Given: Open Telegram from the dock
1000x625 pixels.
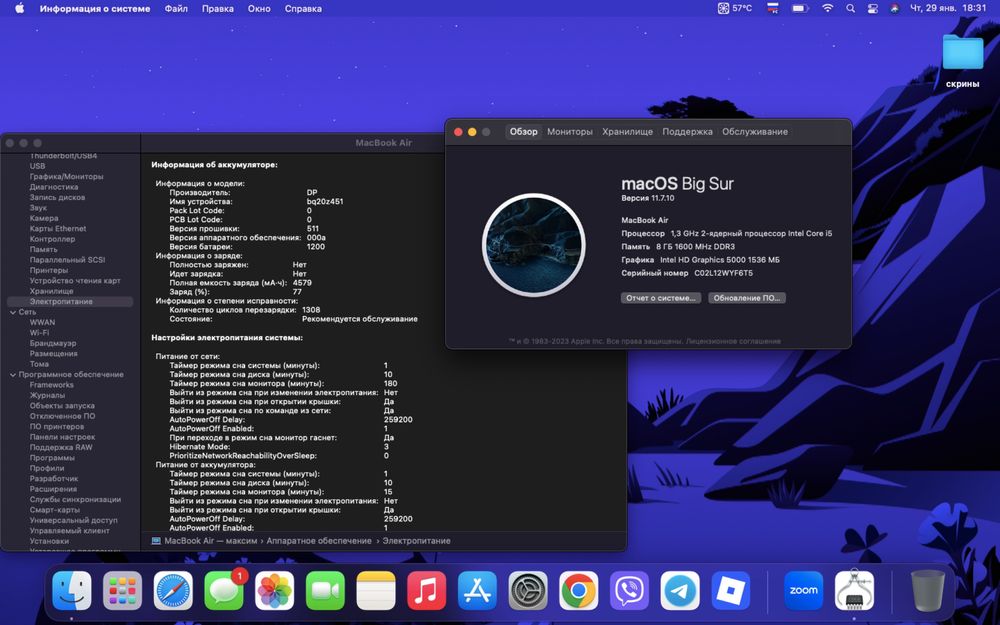Looking at the screenshot, I should [680, 591].
